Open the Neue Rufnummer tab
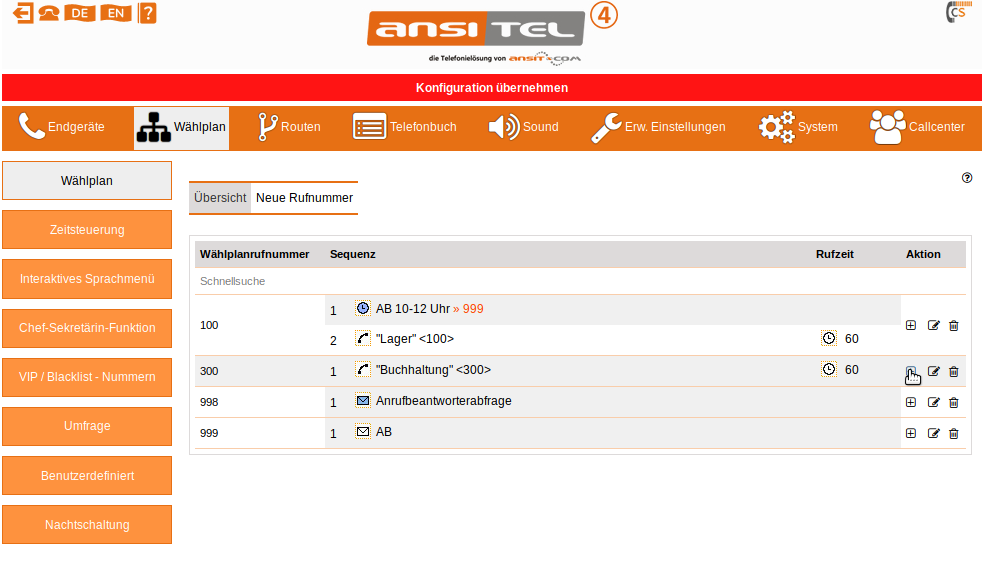This screenshot has width=984, height=563. pos(304,198)
